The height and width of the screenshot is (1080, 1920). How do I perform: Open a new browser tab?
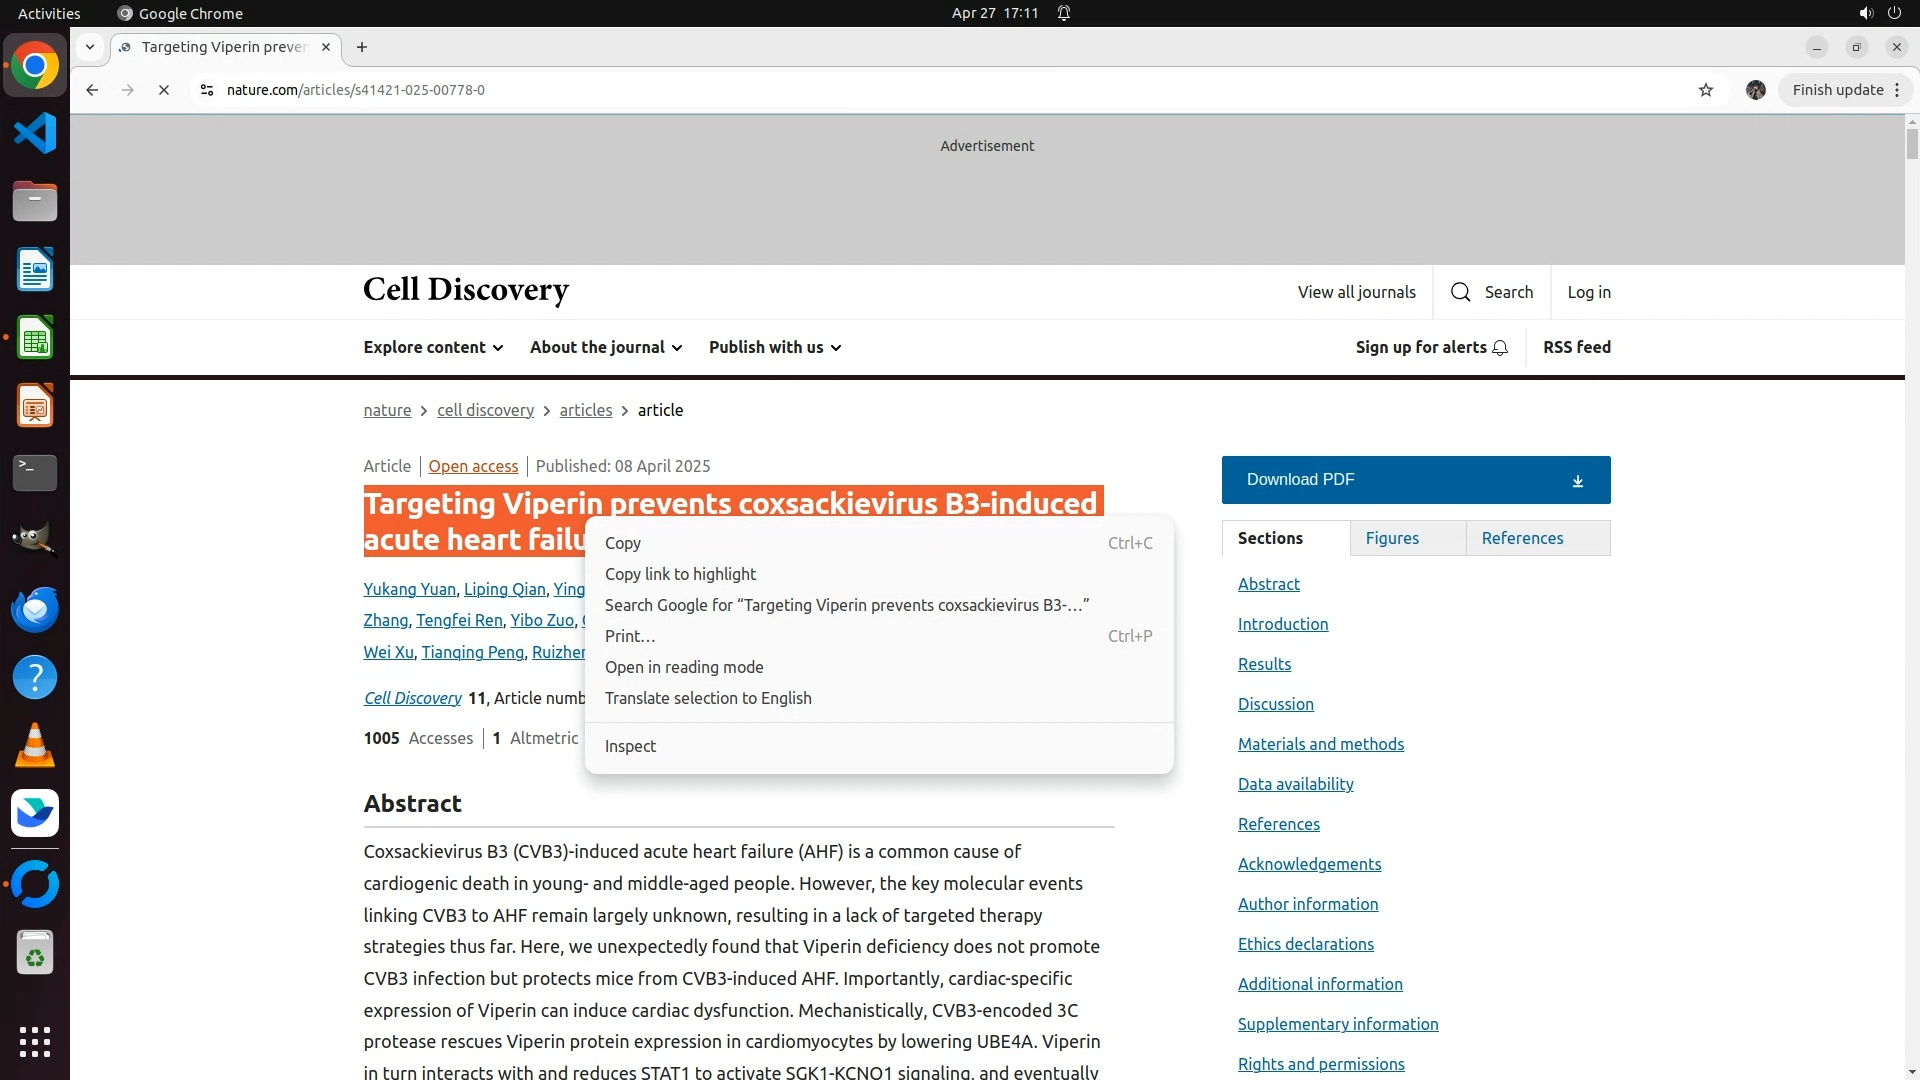coord(362,47)
